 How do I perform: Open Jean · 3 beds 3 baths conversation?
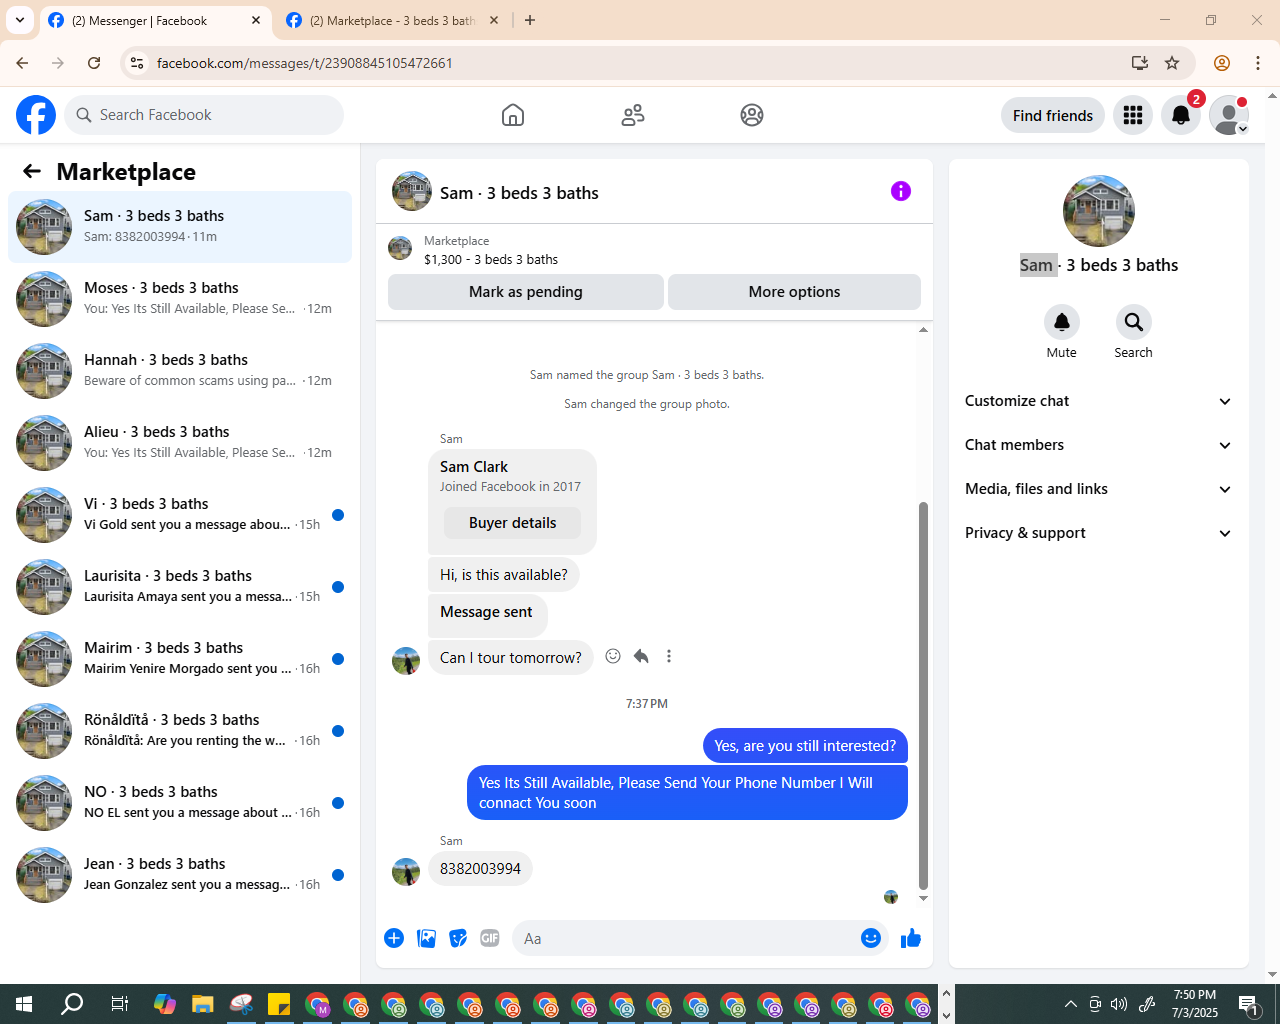pyautogui.click(x=180, y=875)
